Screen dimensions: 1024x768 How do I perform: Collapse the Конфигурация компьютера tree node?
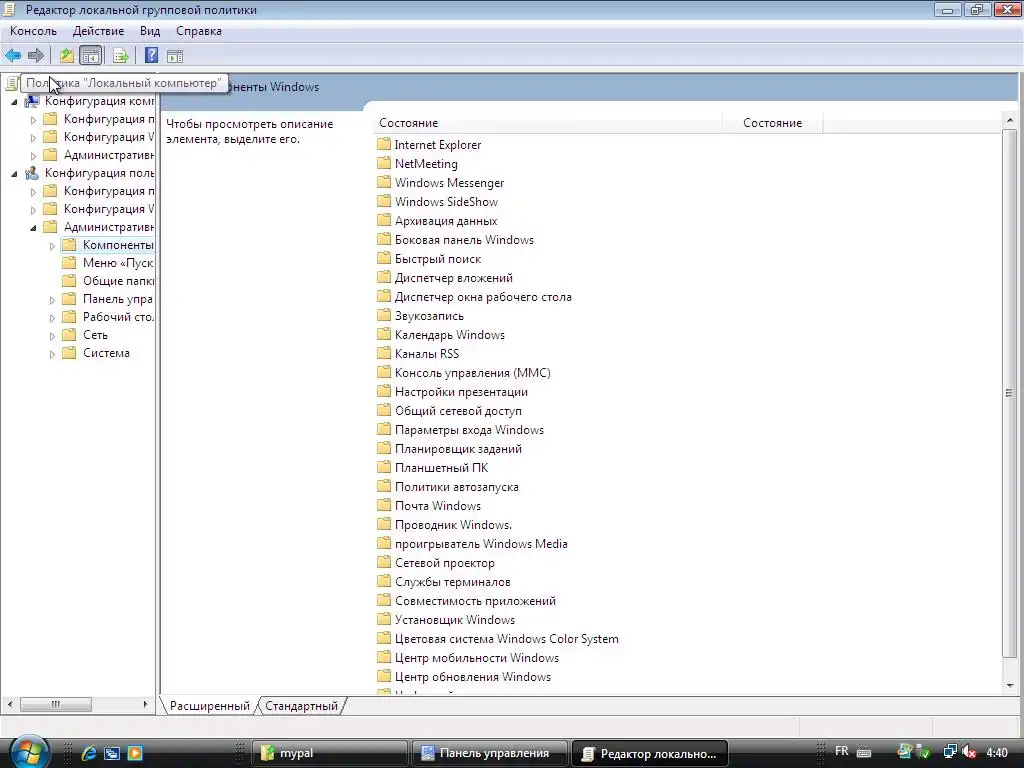(14, 102)
